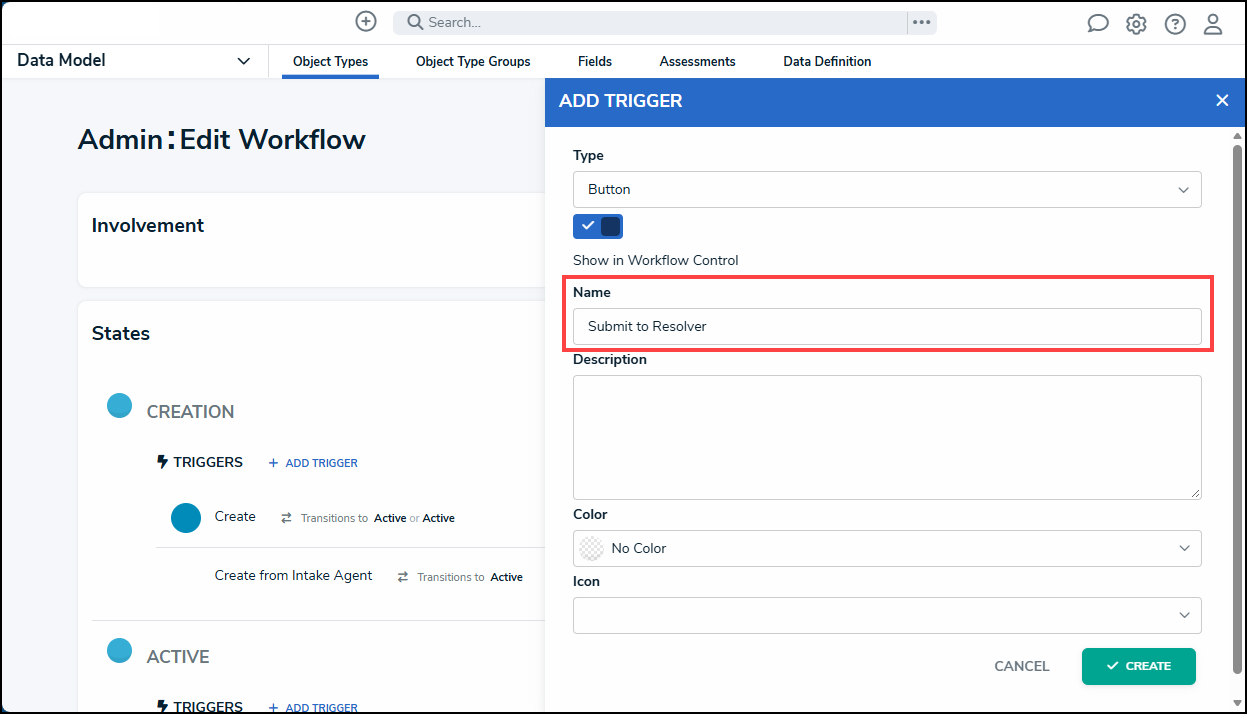Switch to the Object Types tab
This screenshot has height=714, width=1247.
(x=330, y=61)
